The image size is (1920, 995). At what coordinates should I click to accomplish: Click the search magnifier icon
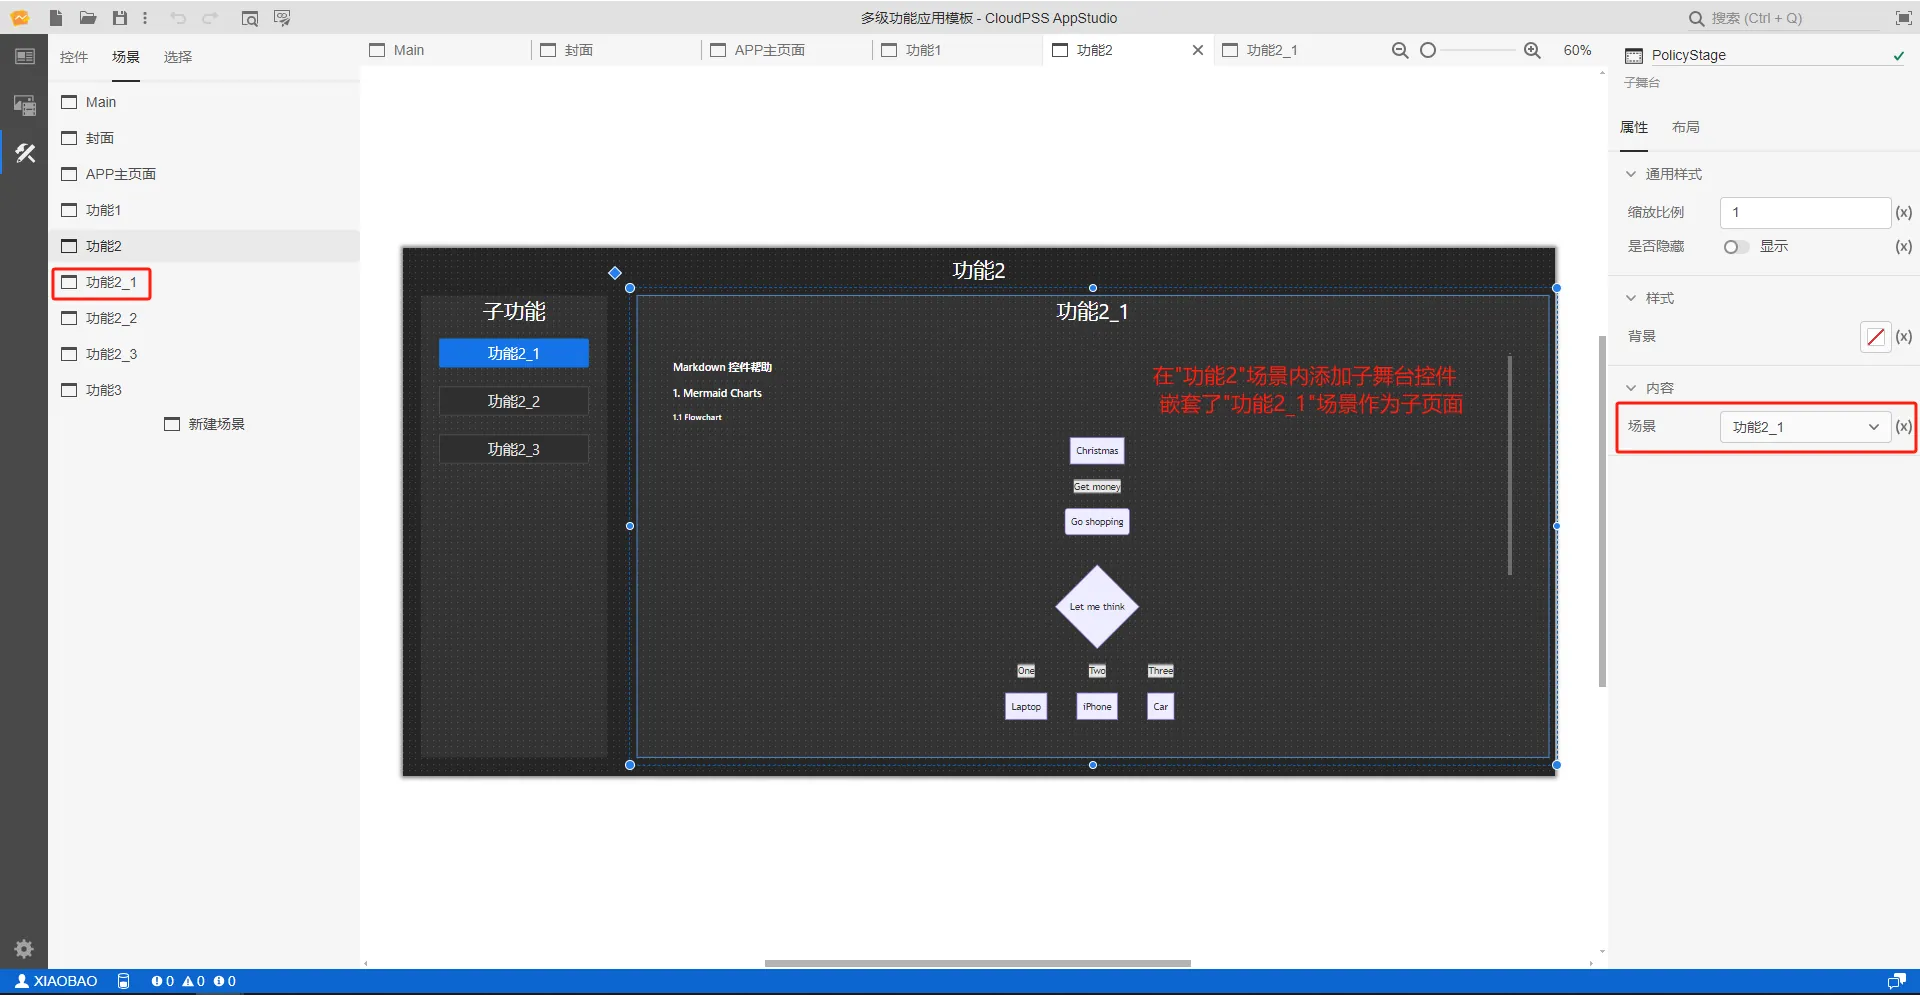click(x=1696, y=18)
